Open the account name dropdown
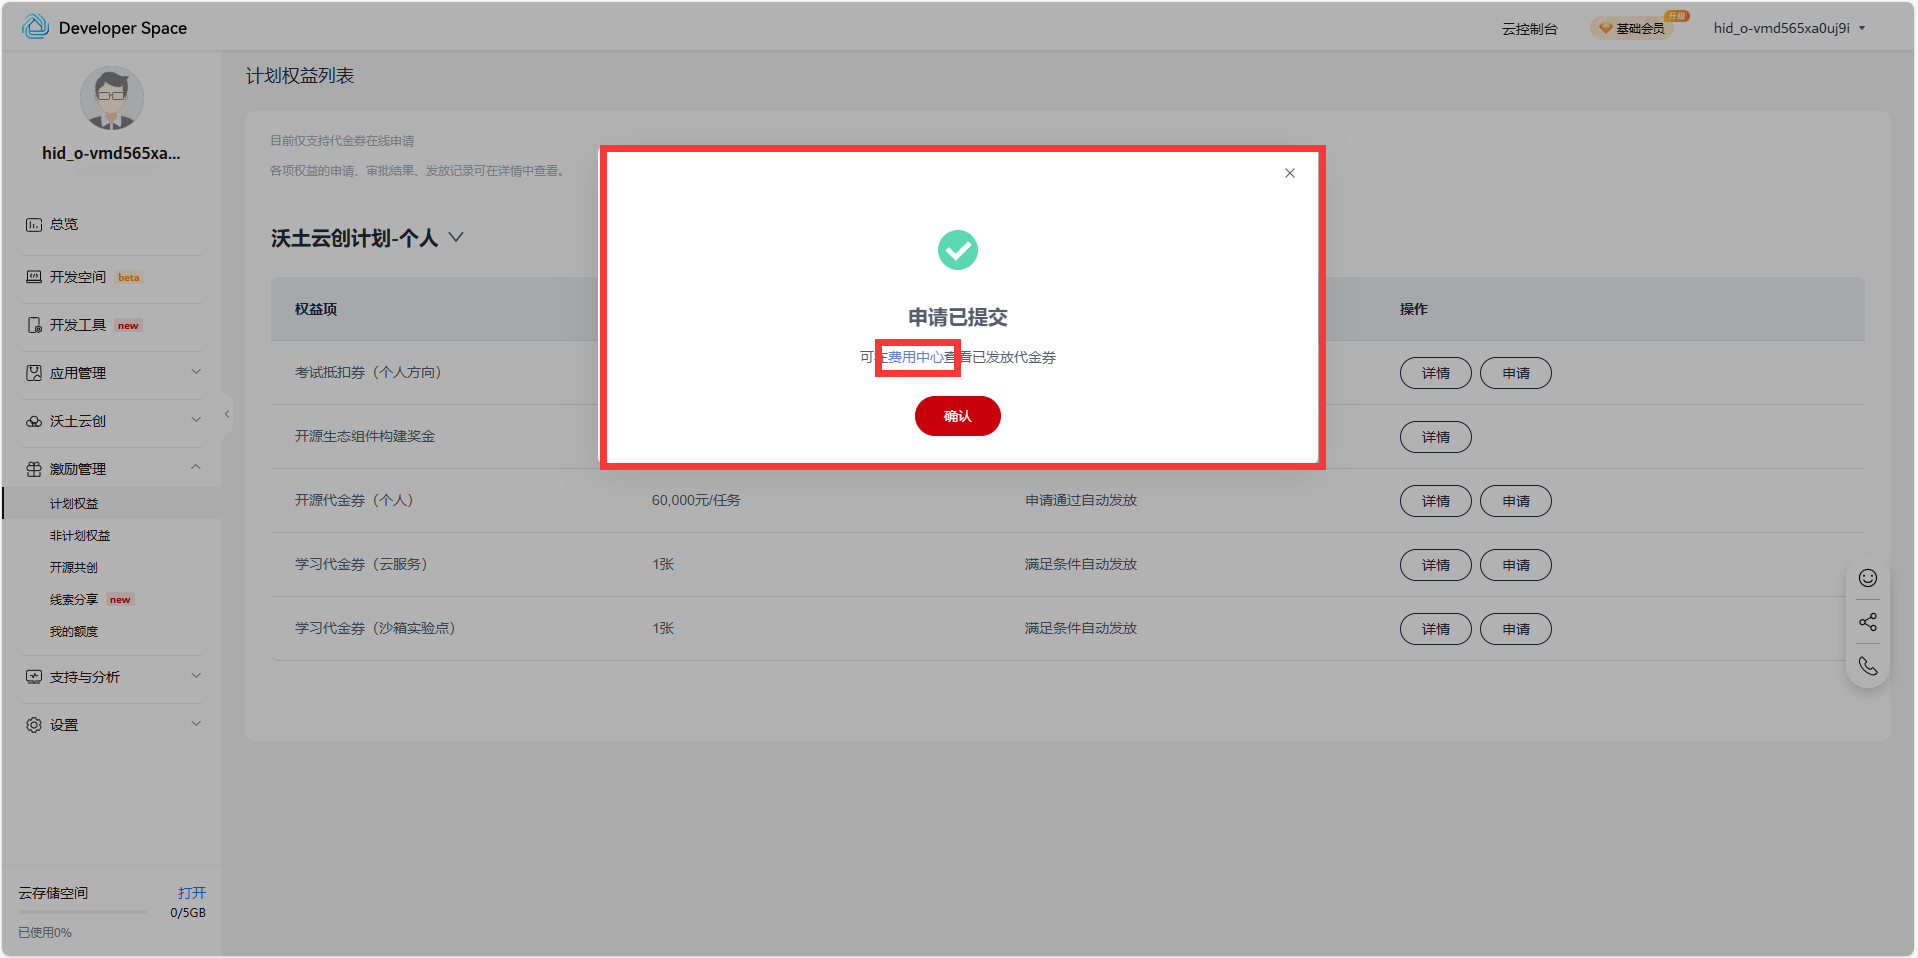The height and width of the screenshot is (958, 1918). coord(1788,28)
